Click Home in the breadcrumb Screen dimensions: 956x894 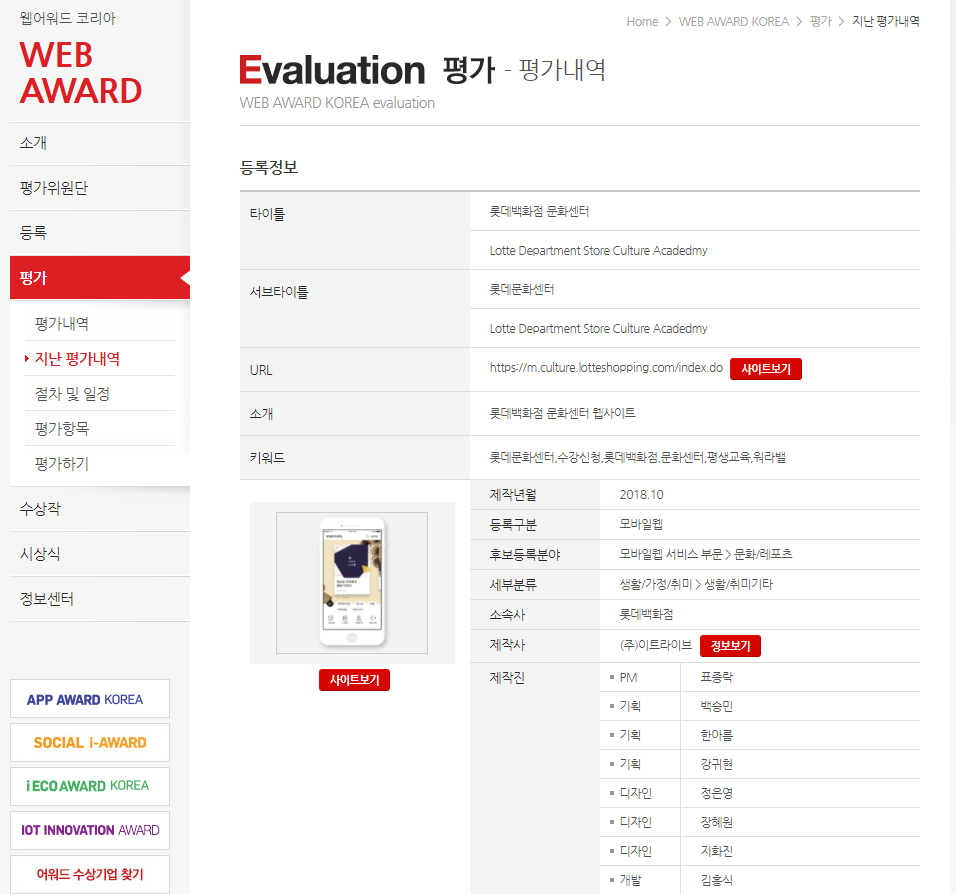(x=642, y=22)
